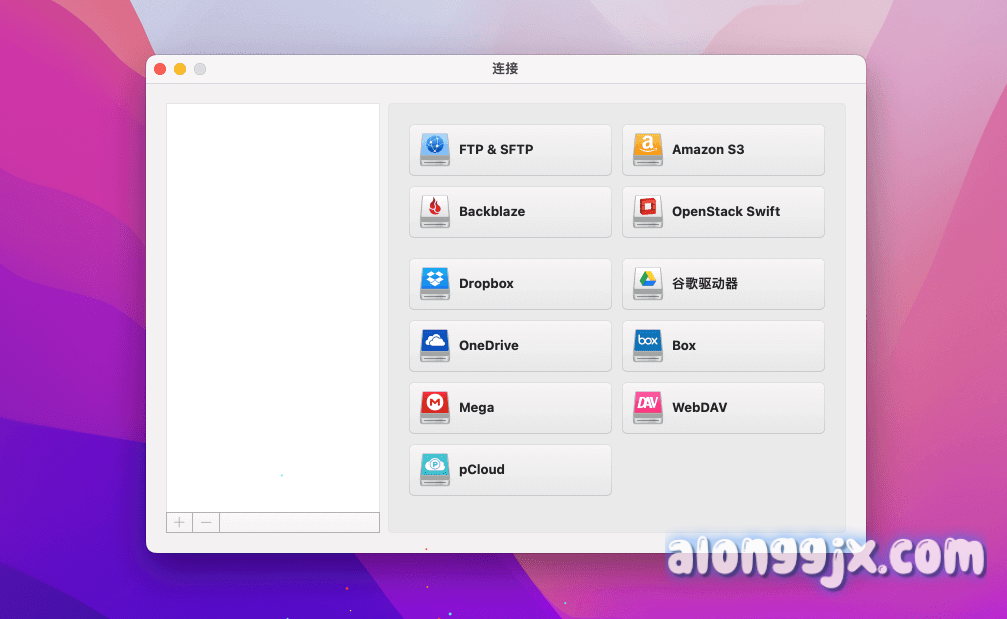Add a connection with the plus button

pos(179,522)
